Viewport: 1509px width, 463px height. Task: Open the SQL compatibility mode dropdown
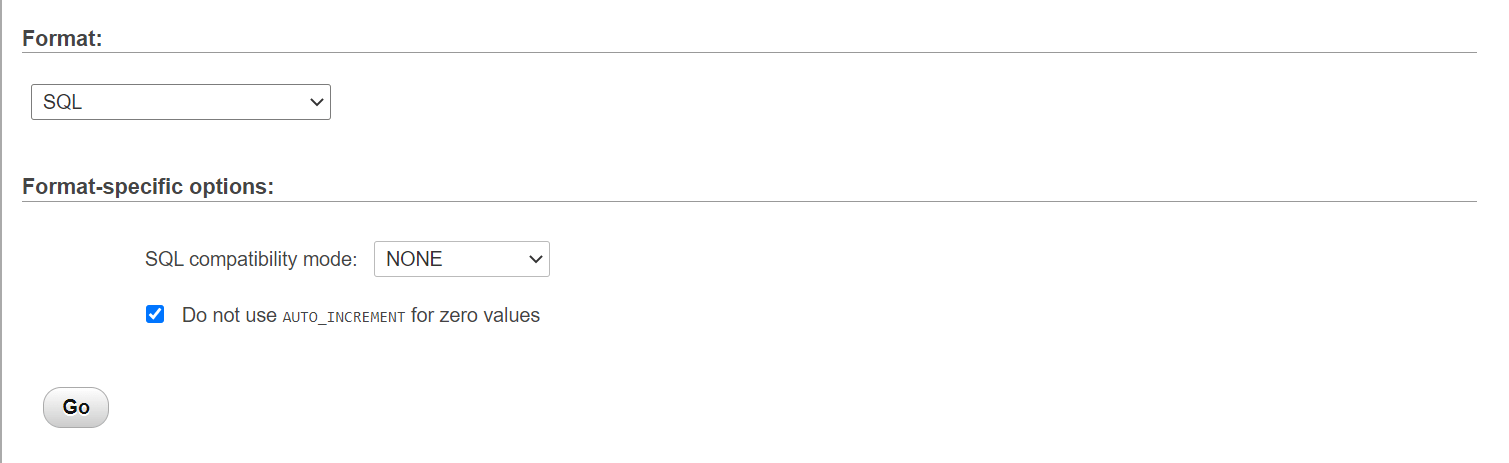coord(461,259)
